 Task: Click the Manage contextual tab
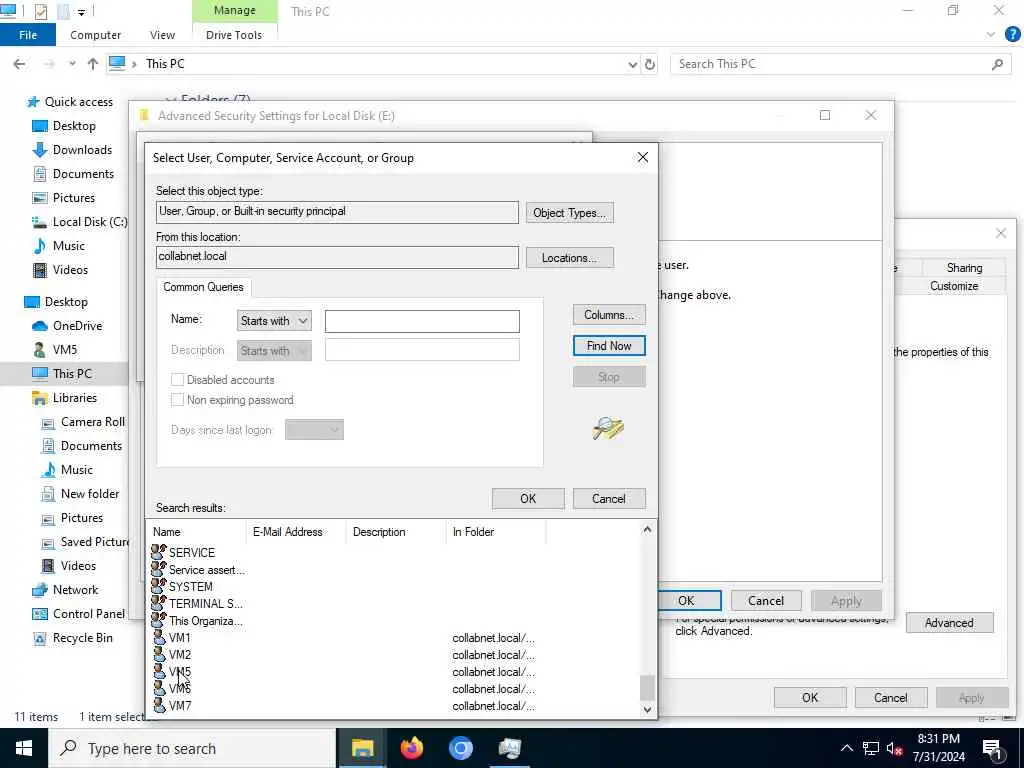pos(234,10)
